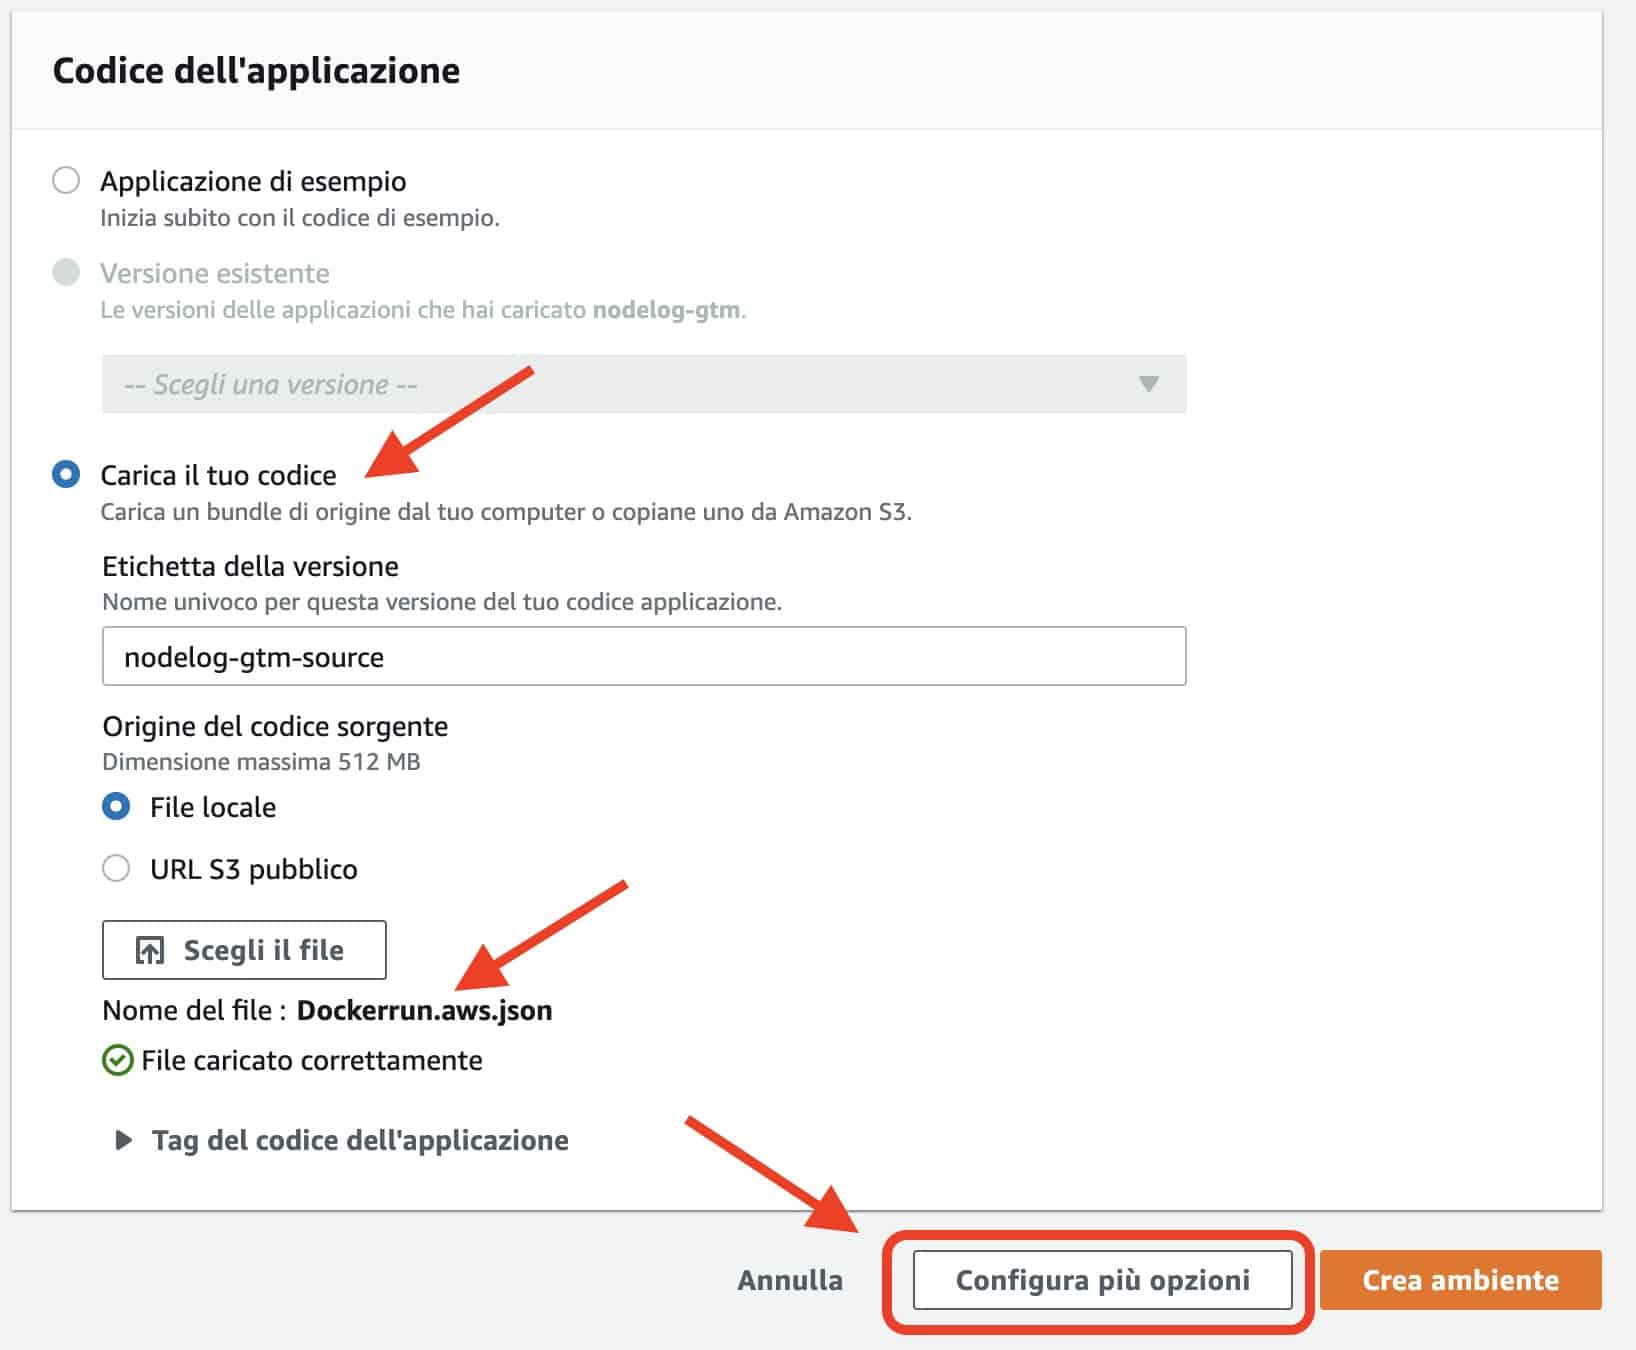Image resolution: width=1636 pixels, height=1350 pixels.
Task: Click the disclosure triangle next to Tag section
Action: (124, 1139)
